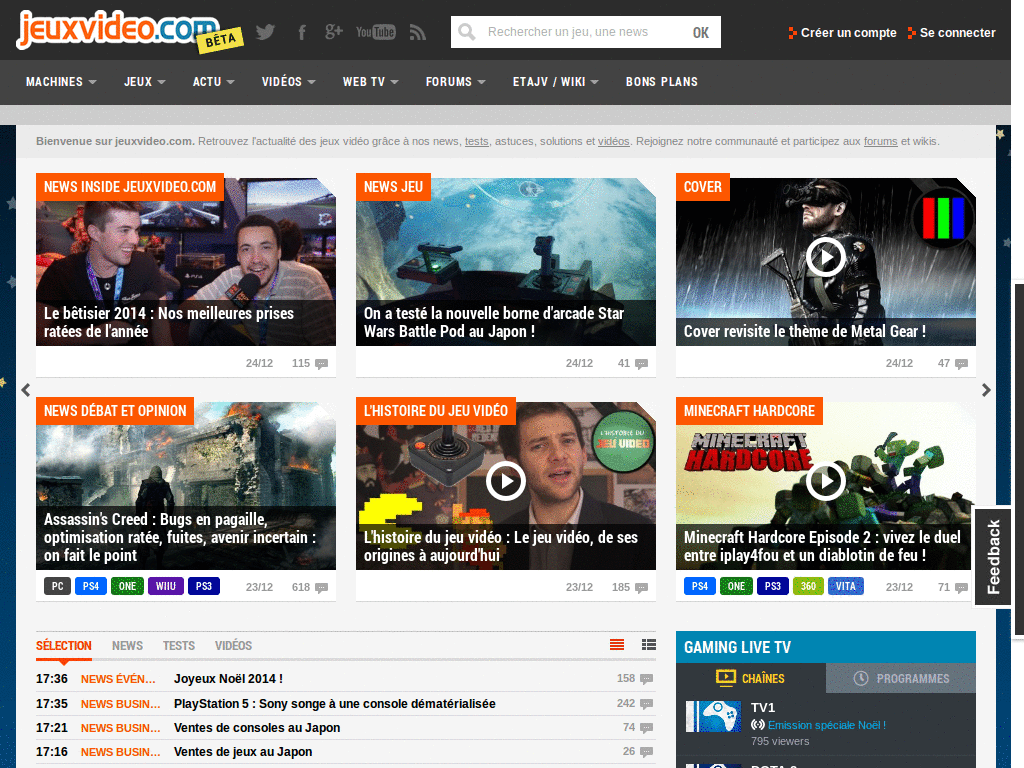Screen dimensions: 1024x768
Task: Open 'Ventes de jeux au Japon' headline
Action: click(x=243, y=752)
